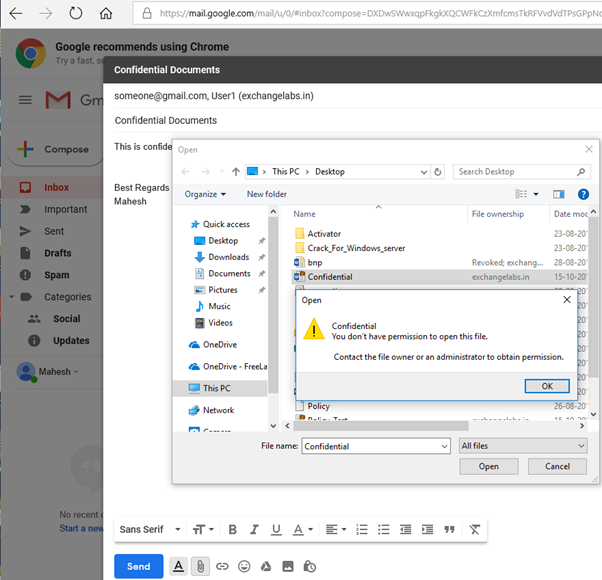Open the address bar path dropdown
This screenshot has width=602, height=580.
[x=423, y=172]
